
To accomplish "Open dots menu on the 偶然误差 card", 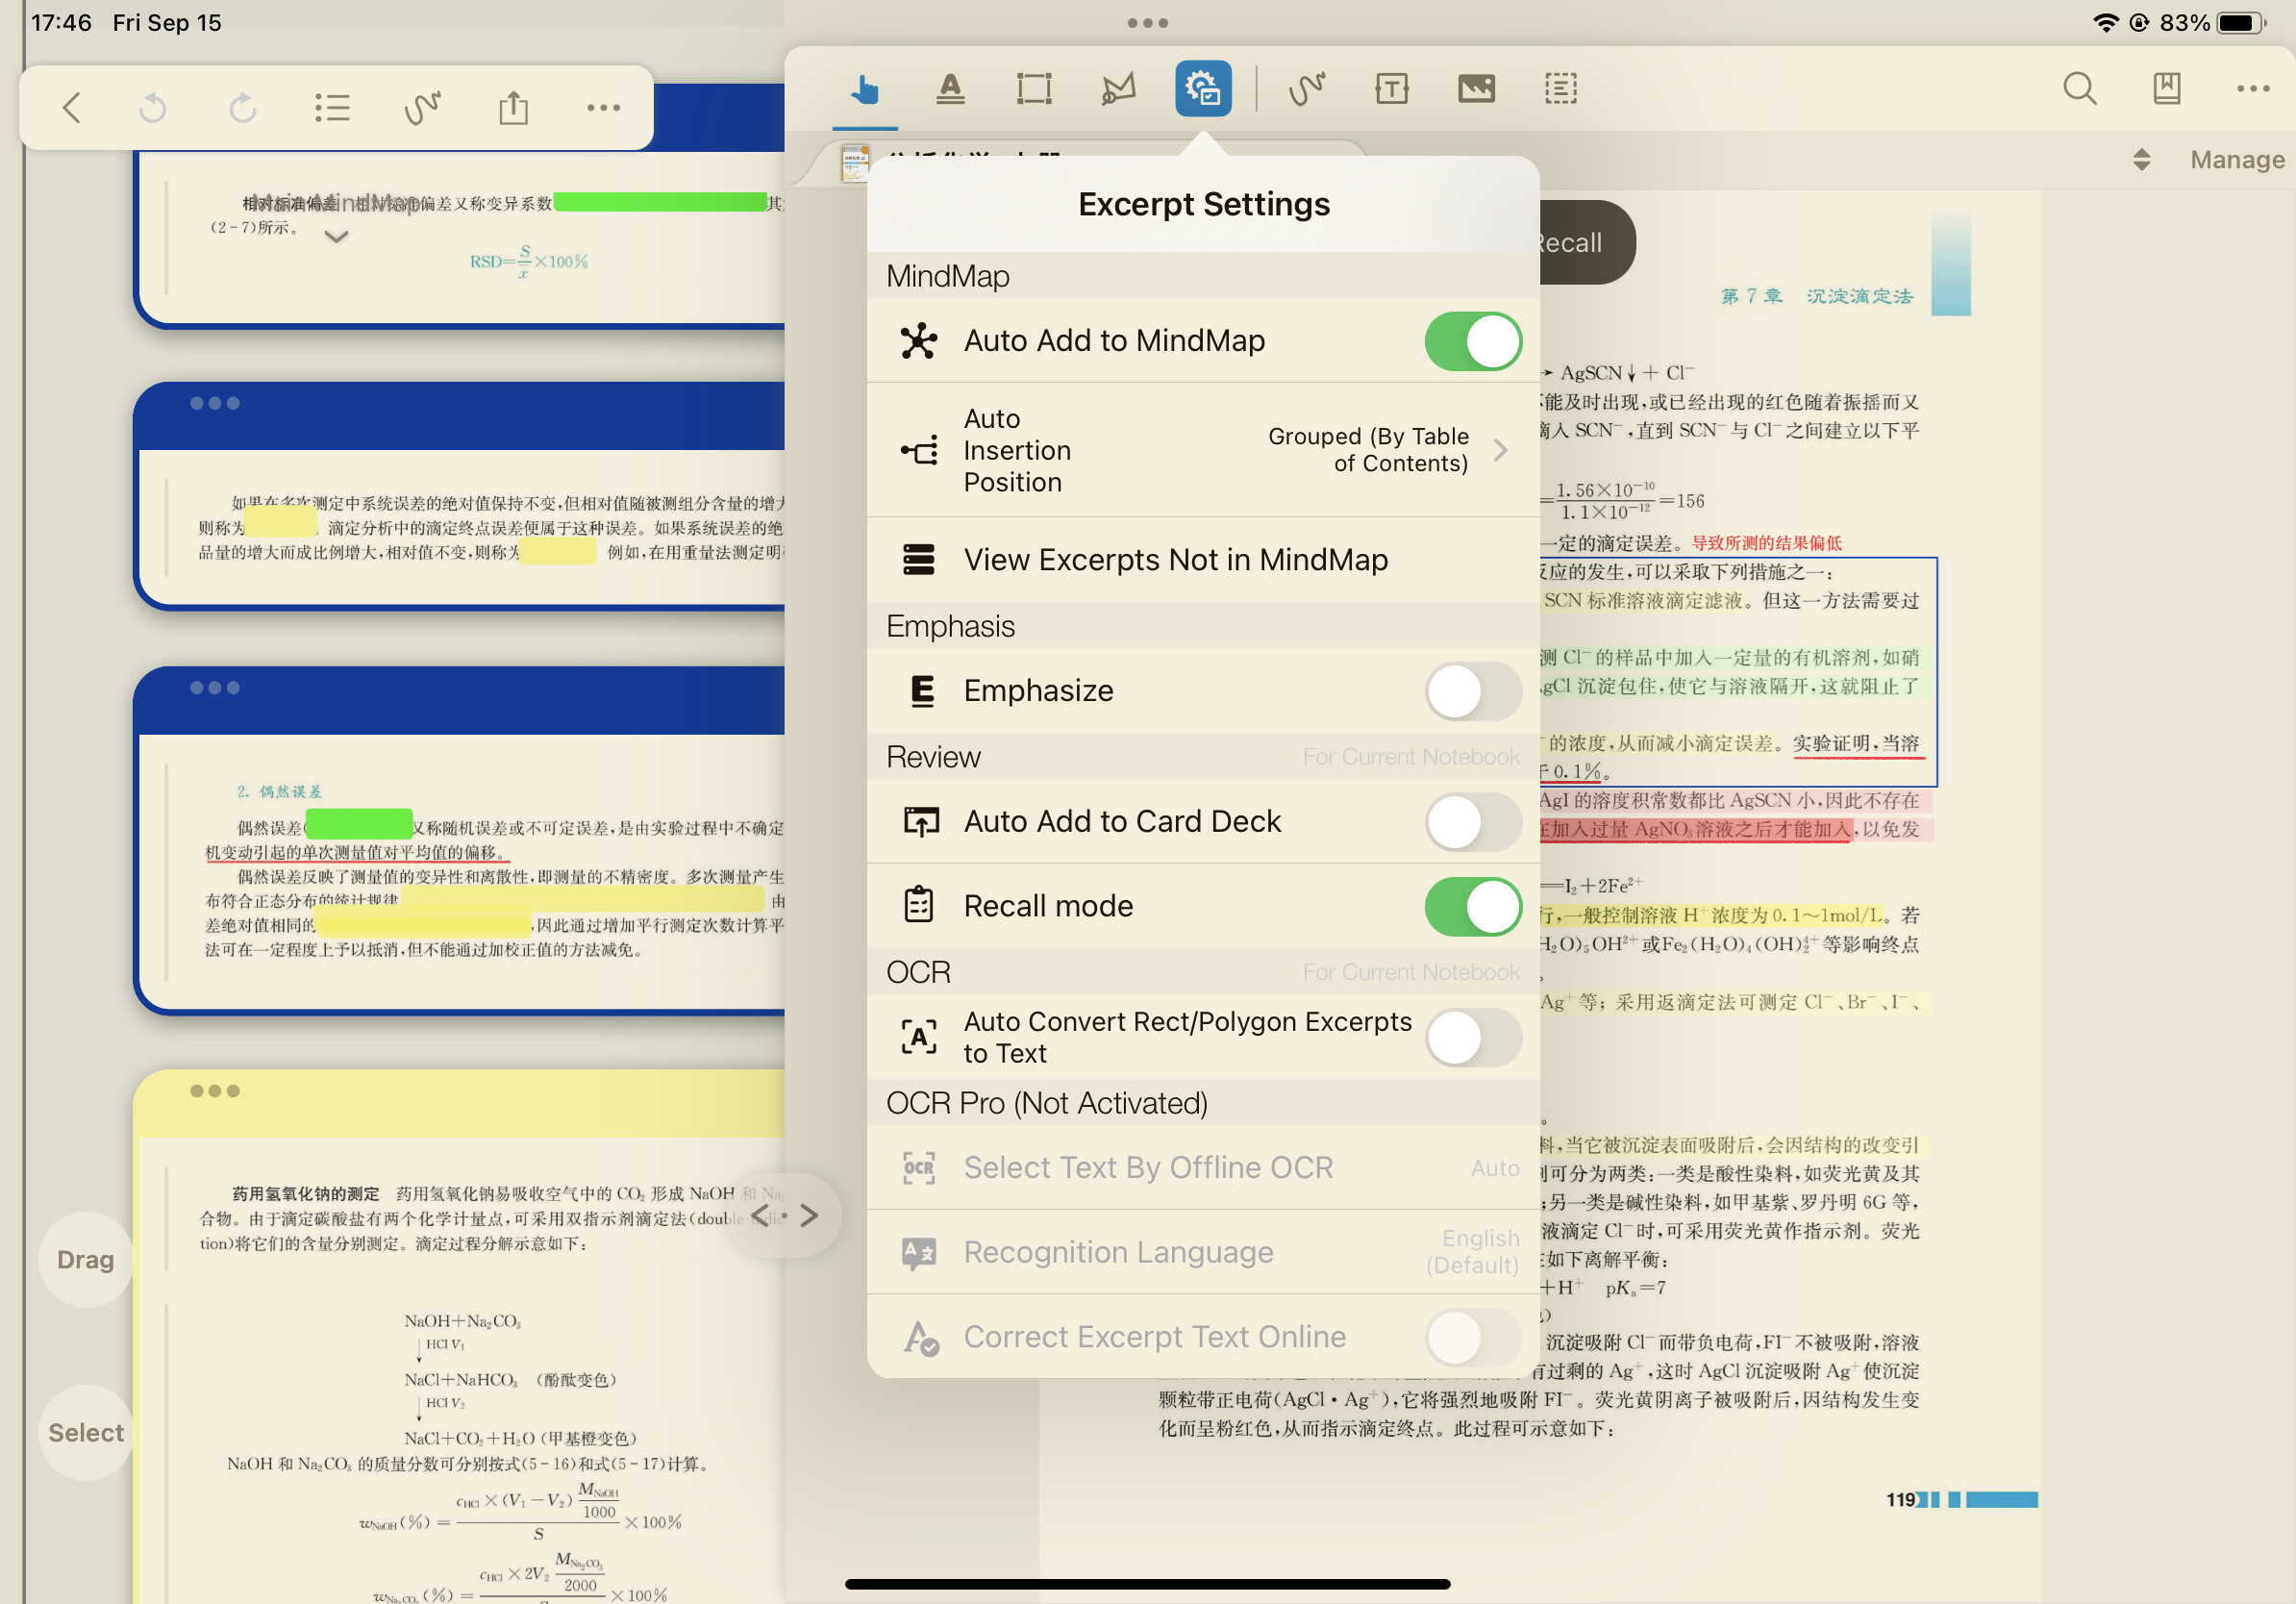I will (215, 688).
